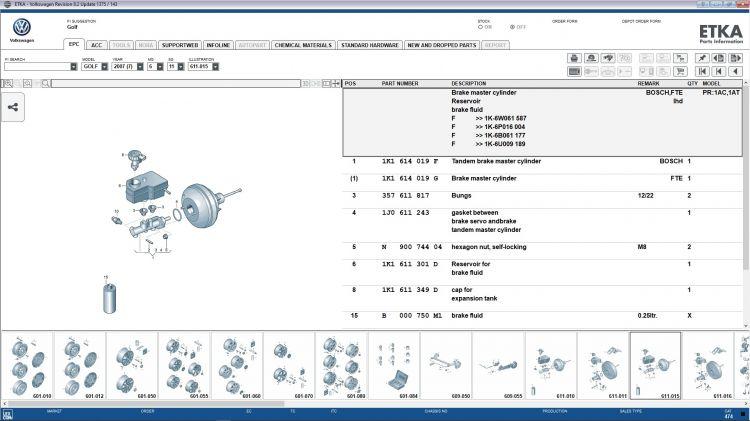Click the print icon in the toolbar
This screenshot has height=421, width=750.
pos(574,58)
